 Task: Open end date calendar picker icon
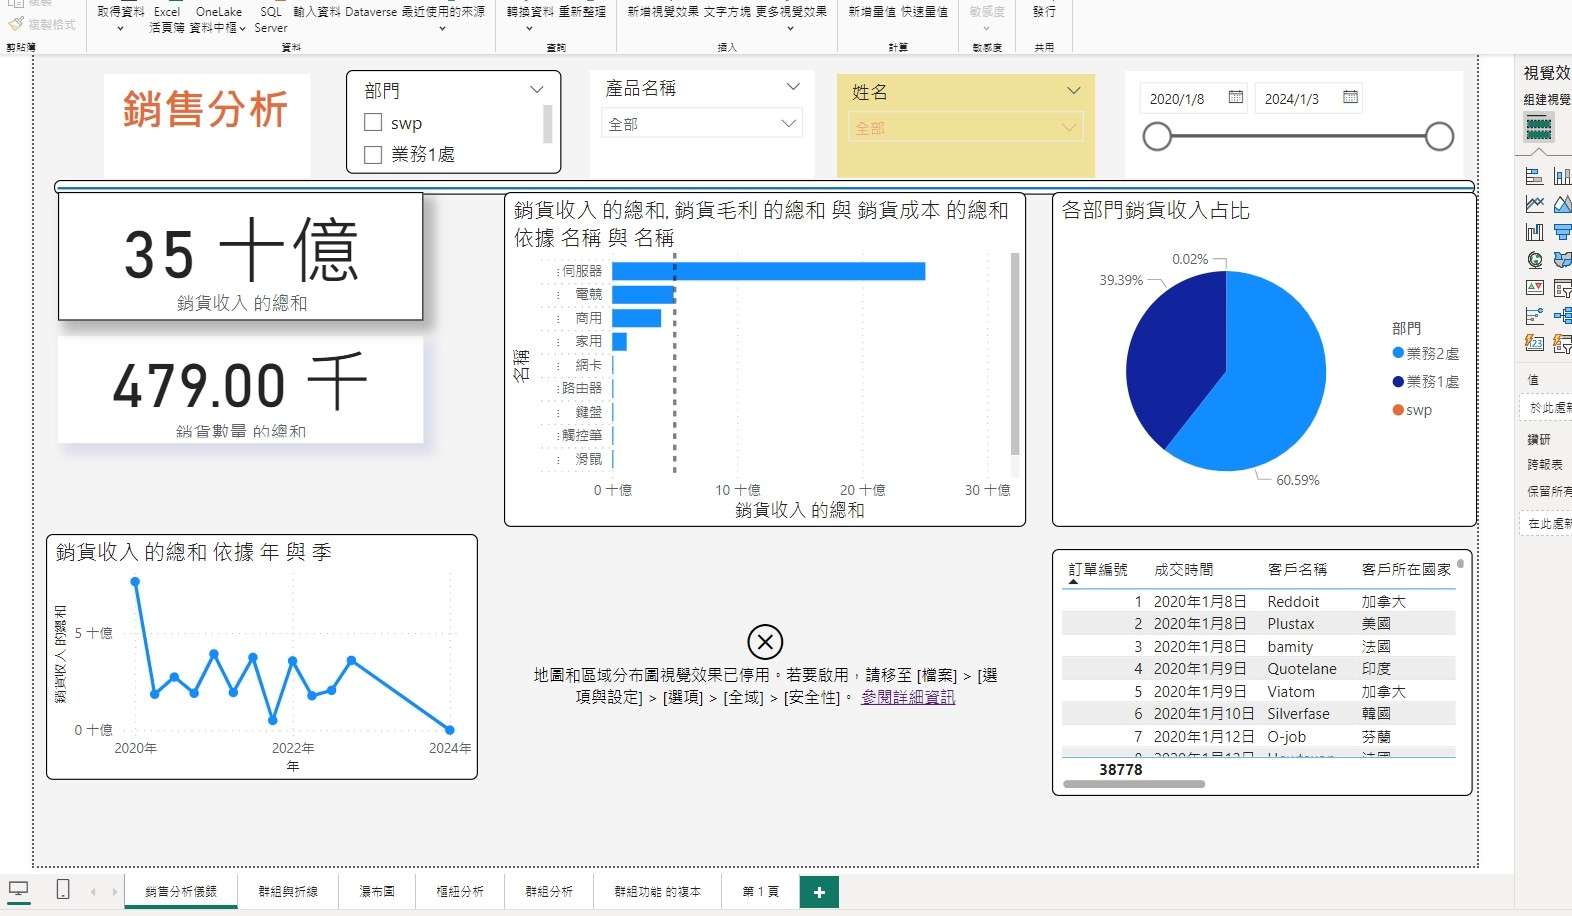pyautogui.click(x=1350, y=97)
